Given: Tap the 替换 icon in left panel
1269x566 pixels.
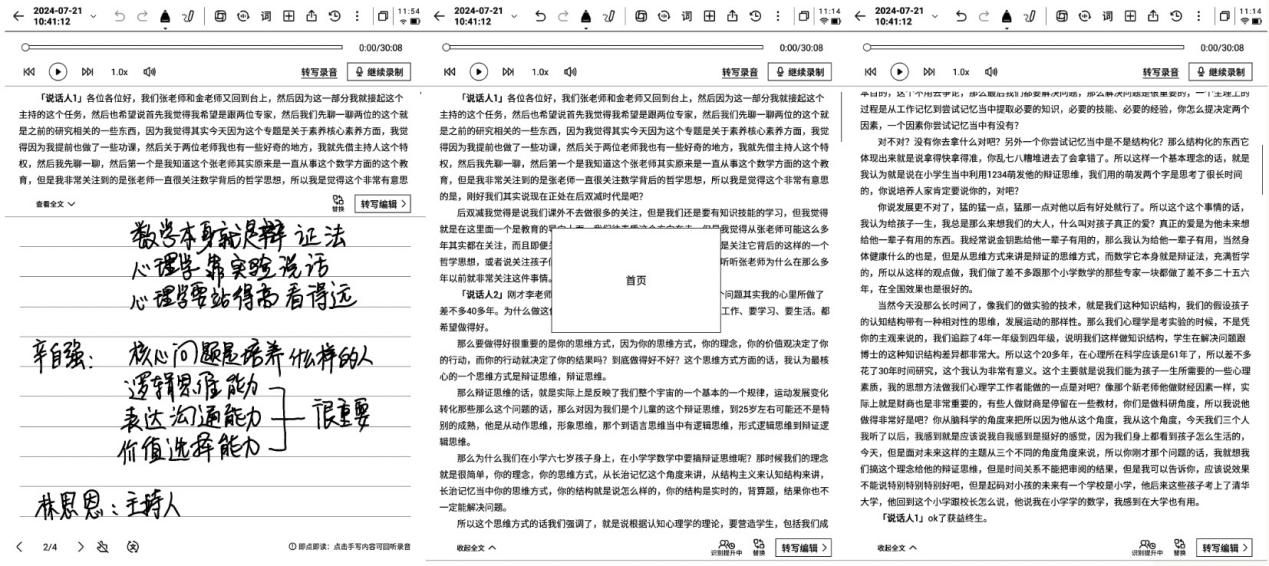Looking at the screenshot, I should click(338, 204).
